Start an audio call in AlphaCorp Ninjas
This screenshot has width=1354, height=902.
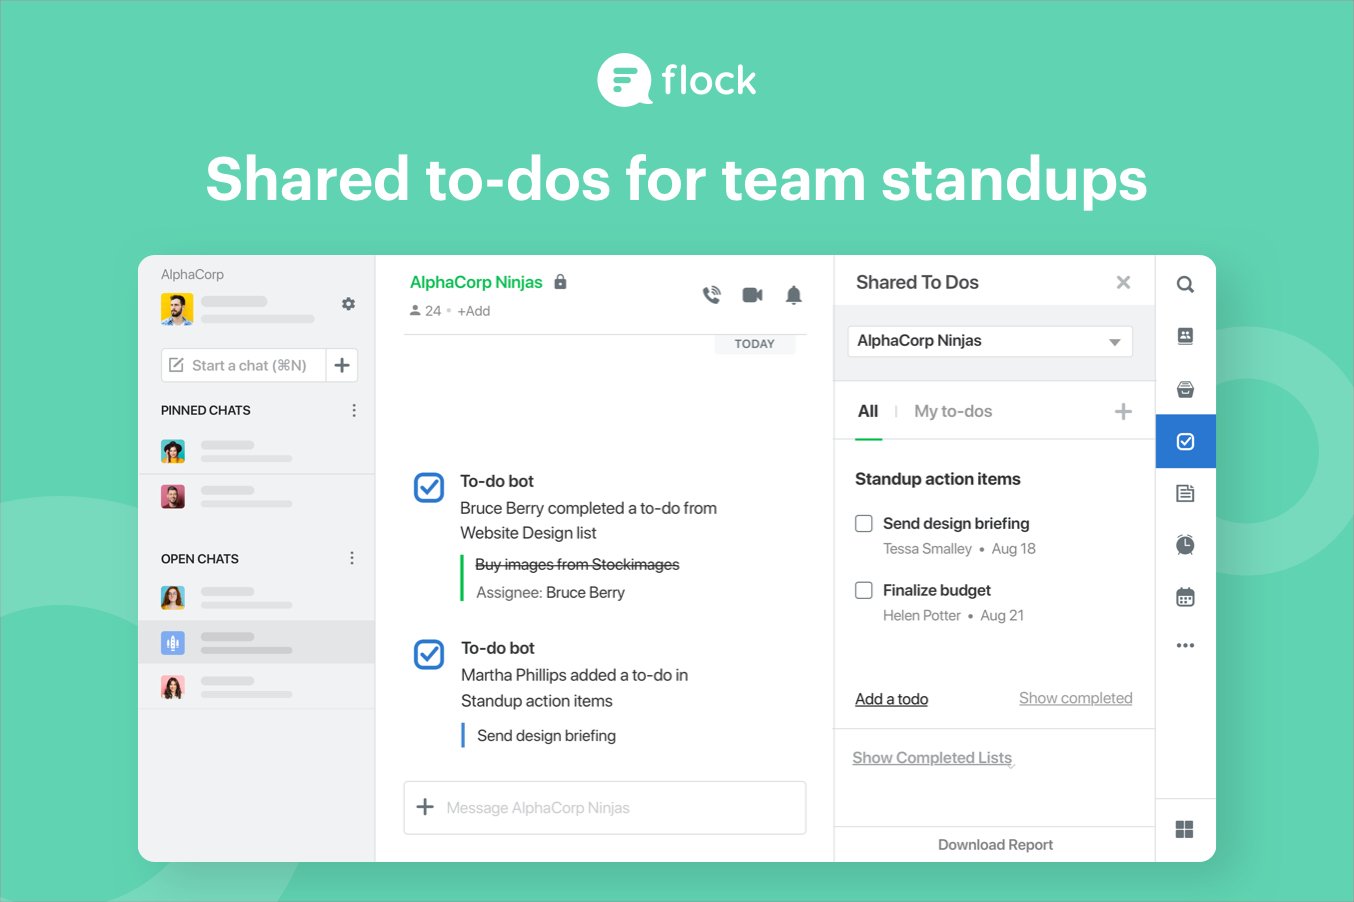(711, 295)
